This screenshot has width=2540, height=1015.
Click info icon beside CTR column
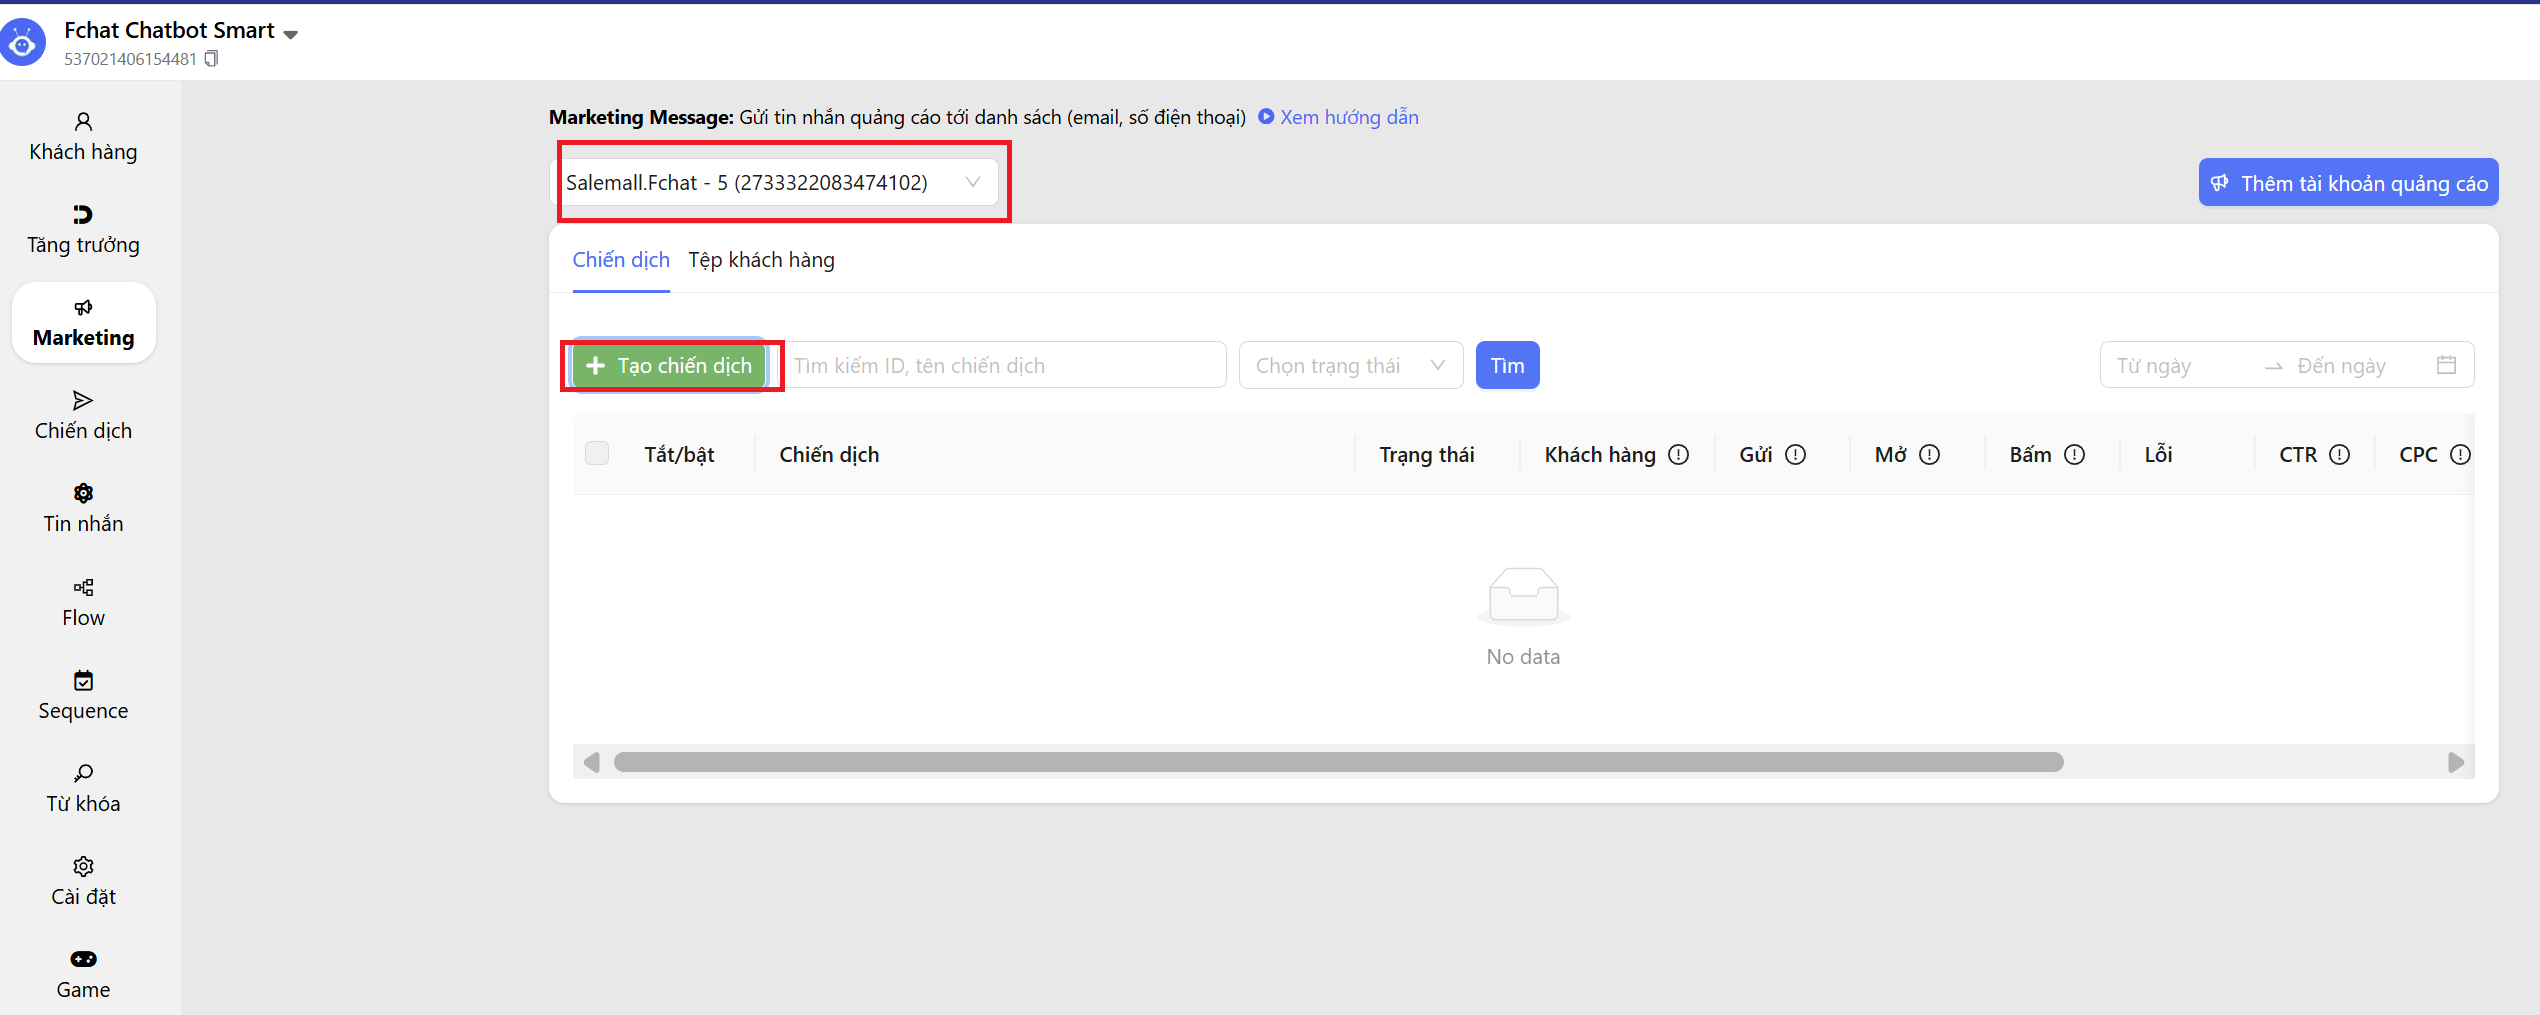[2339, 455]
